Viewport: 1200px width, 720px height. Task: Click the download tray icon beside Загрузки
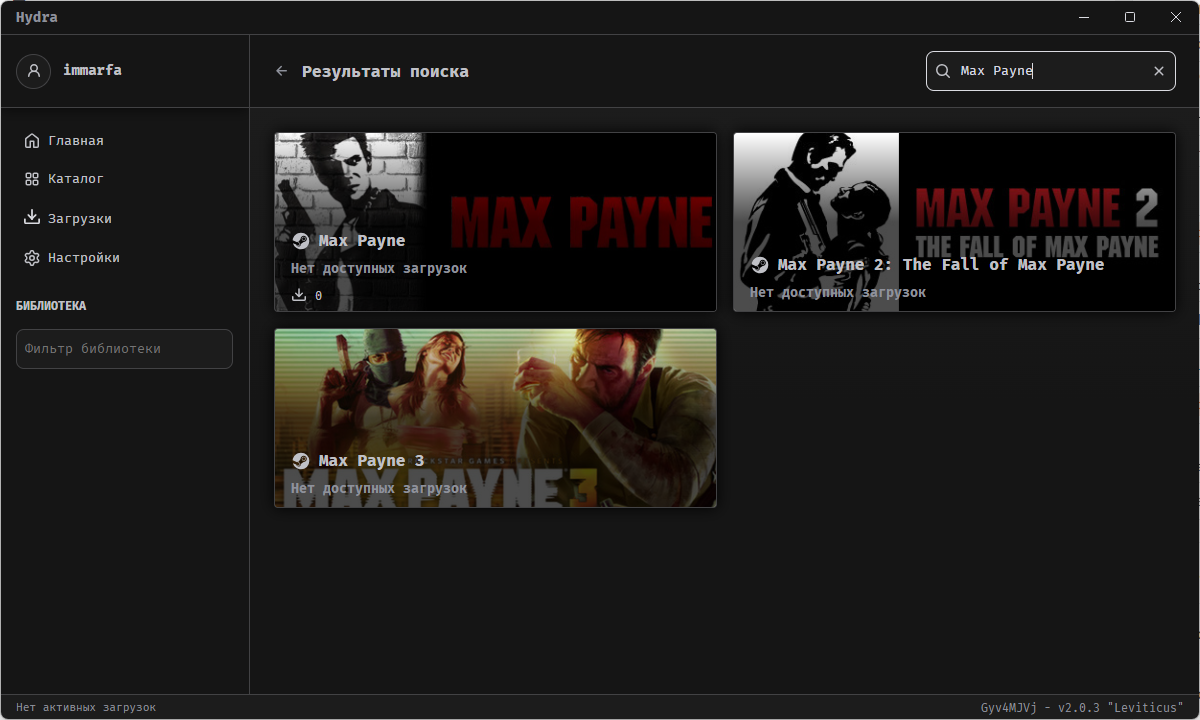(x=32, y=218)
